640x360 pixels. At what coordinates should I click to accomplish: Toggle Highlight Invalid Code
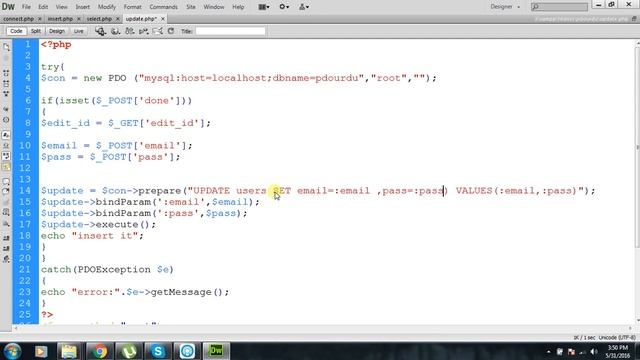(x=6, y=146)
